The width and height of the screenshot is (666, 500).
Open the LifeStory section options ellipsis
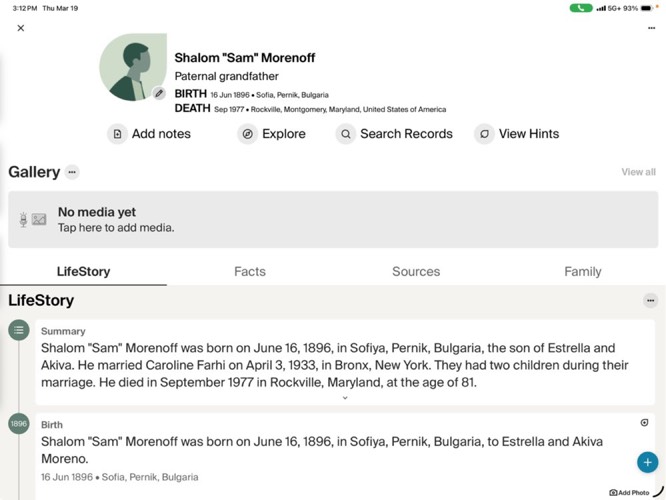[x=650, y=300]
